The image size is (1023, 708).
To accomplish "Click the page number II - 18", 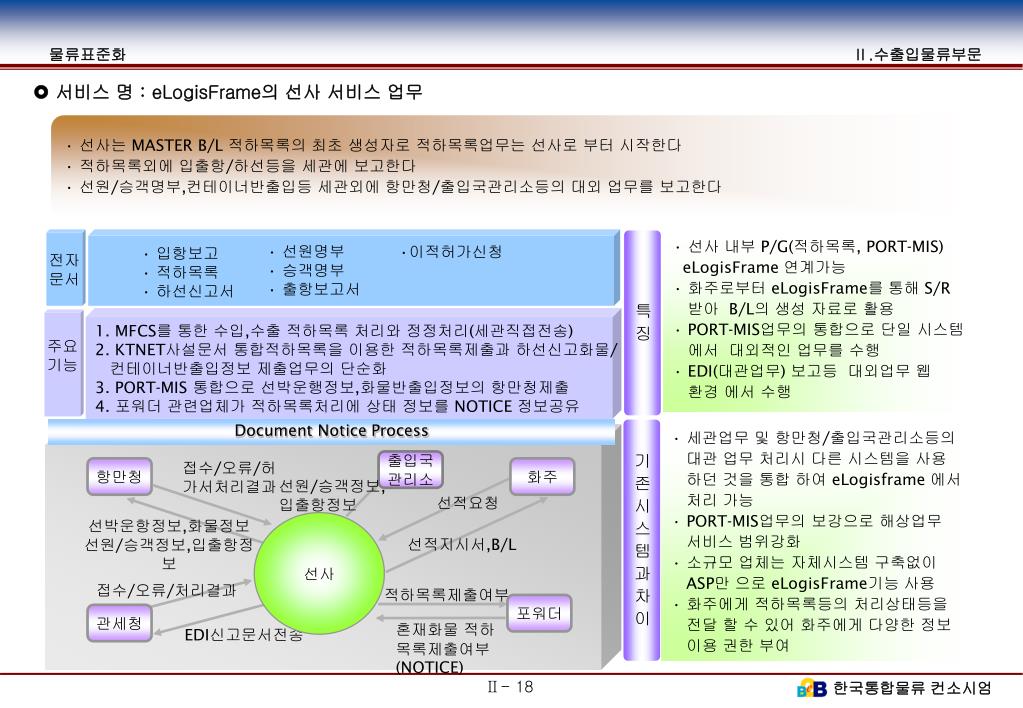I will (510, 687).
